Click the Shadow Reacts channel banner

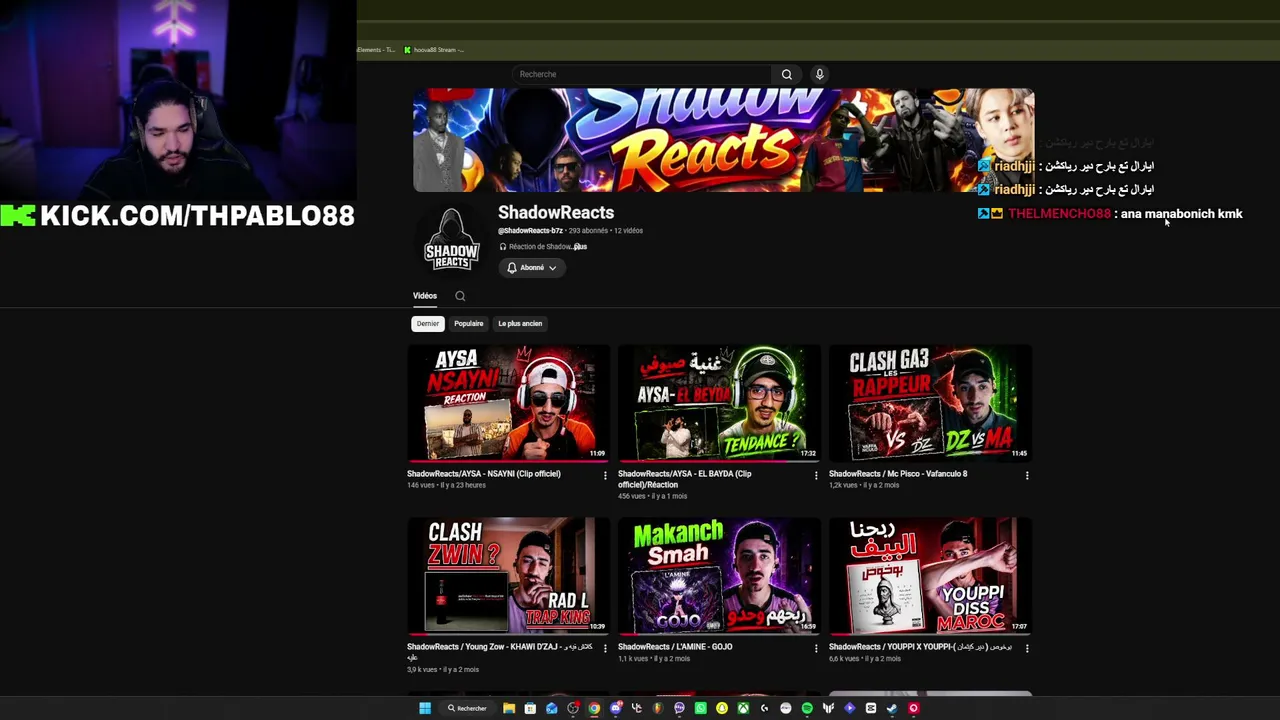click(724, 140)
